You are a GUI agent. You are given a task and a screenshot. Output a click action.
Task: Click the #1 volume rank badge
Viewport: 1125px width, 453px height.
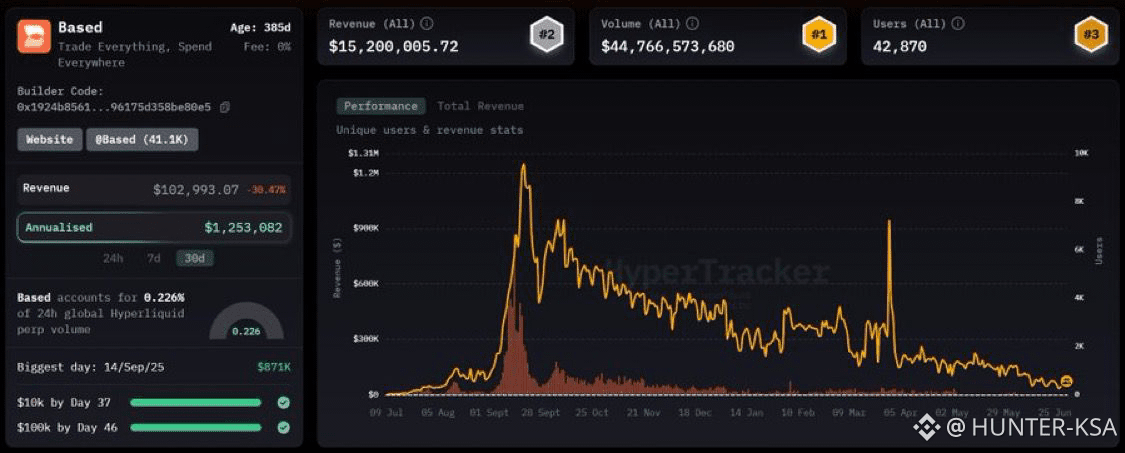[817, 34]
